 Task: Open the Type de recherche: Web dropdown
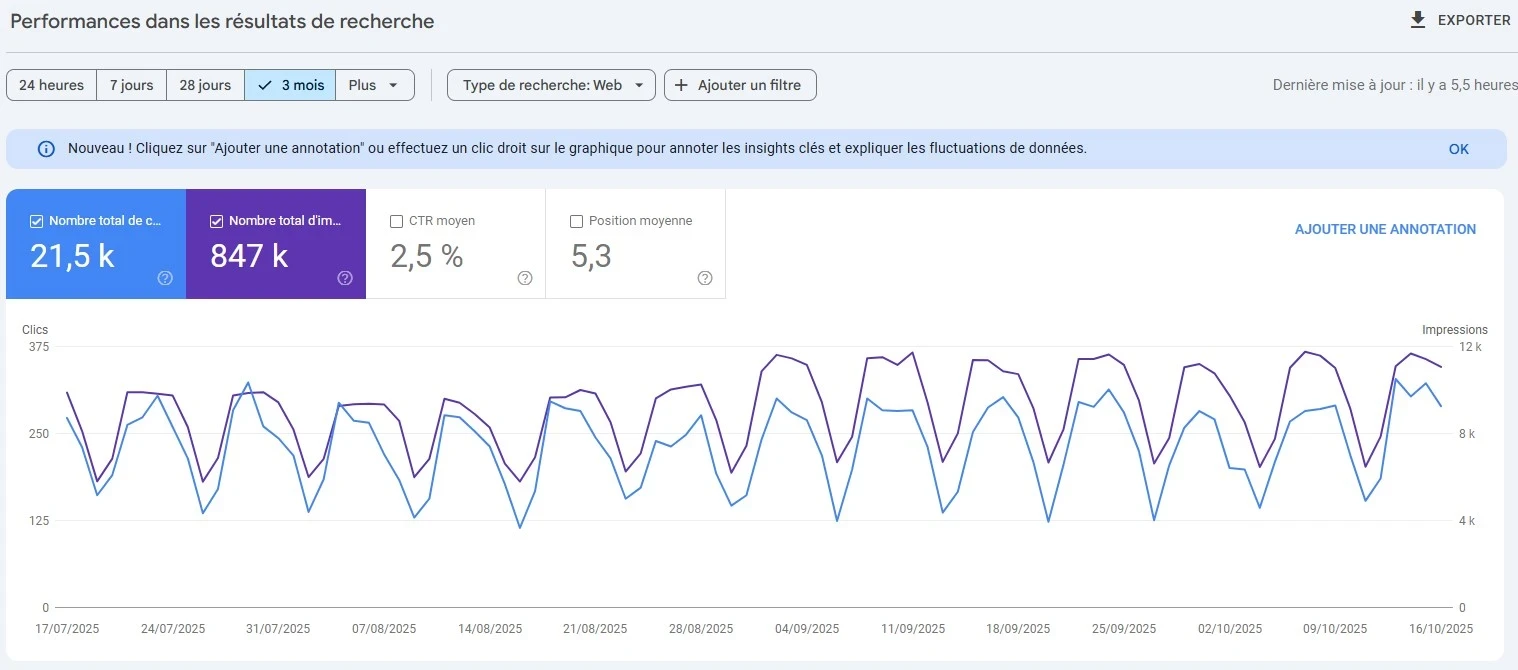(550, 85)
